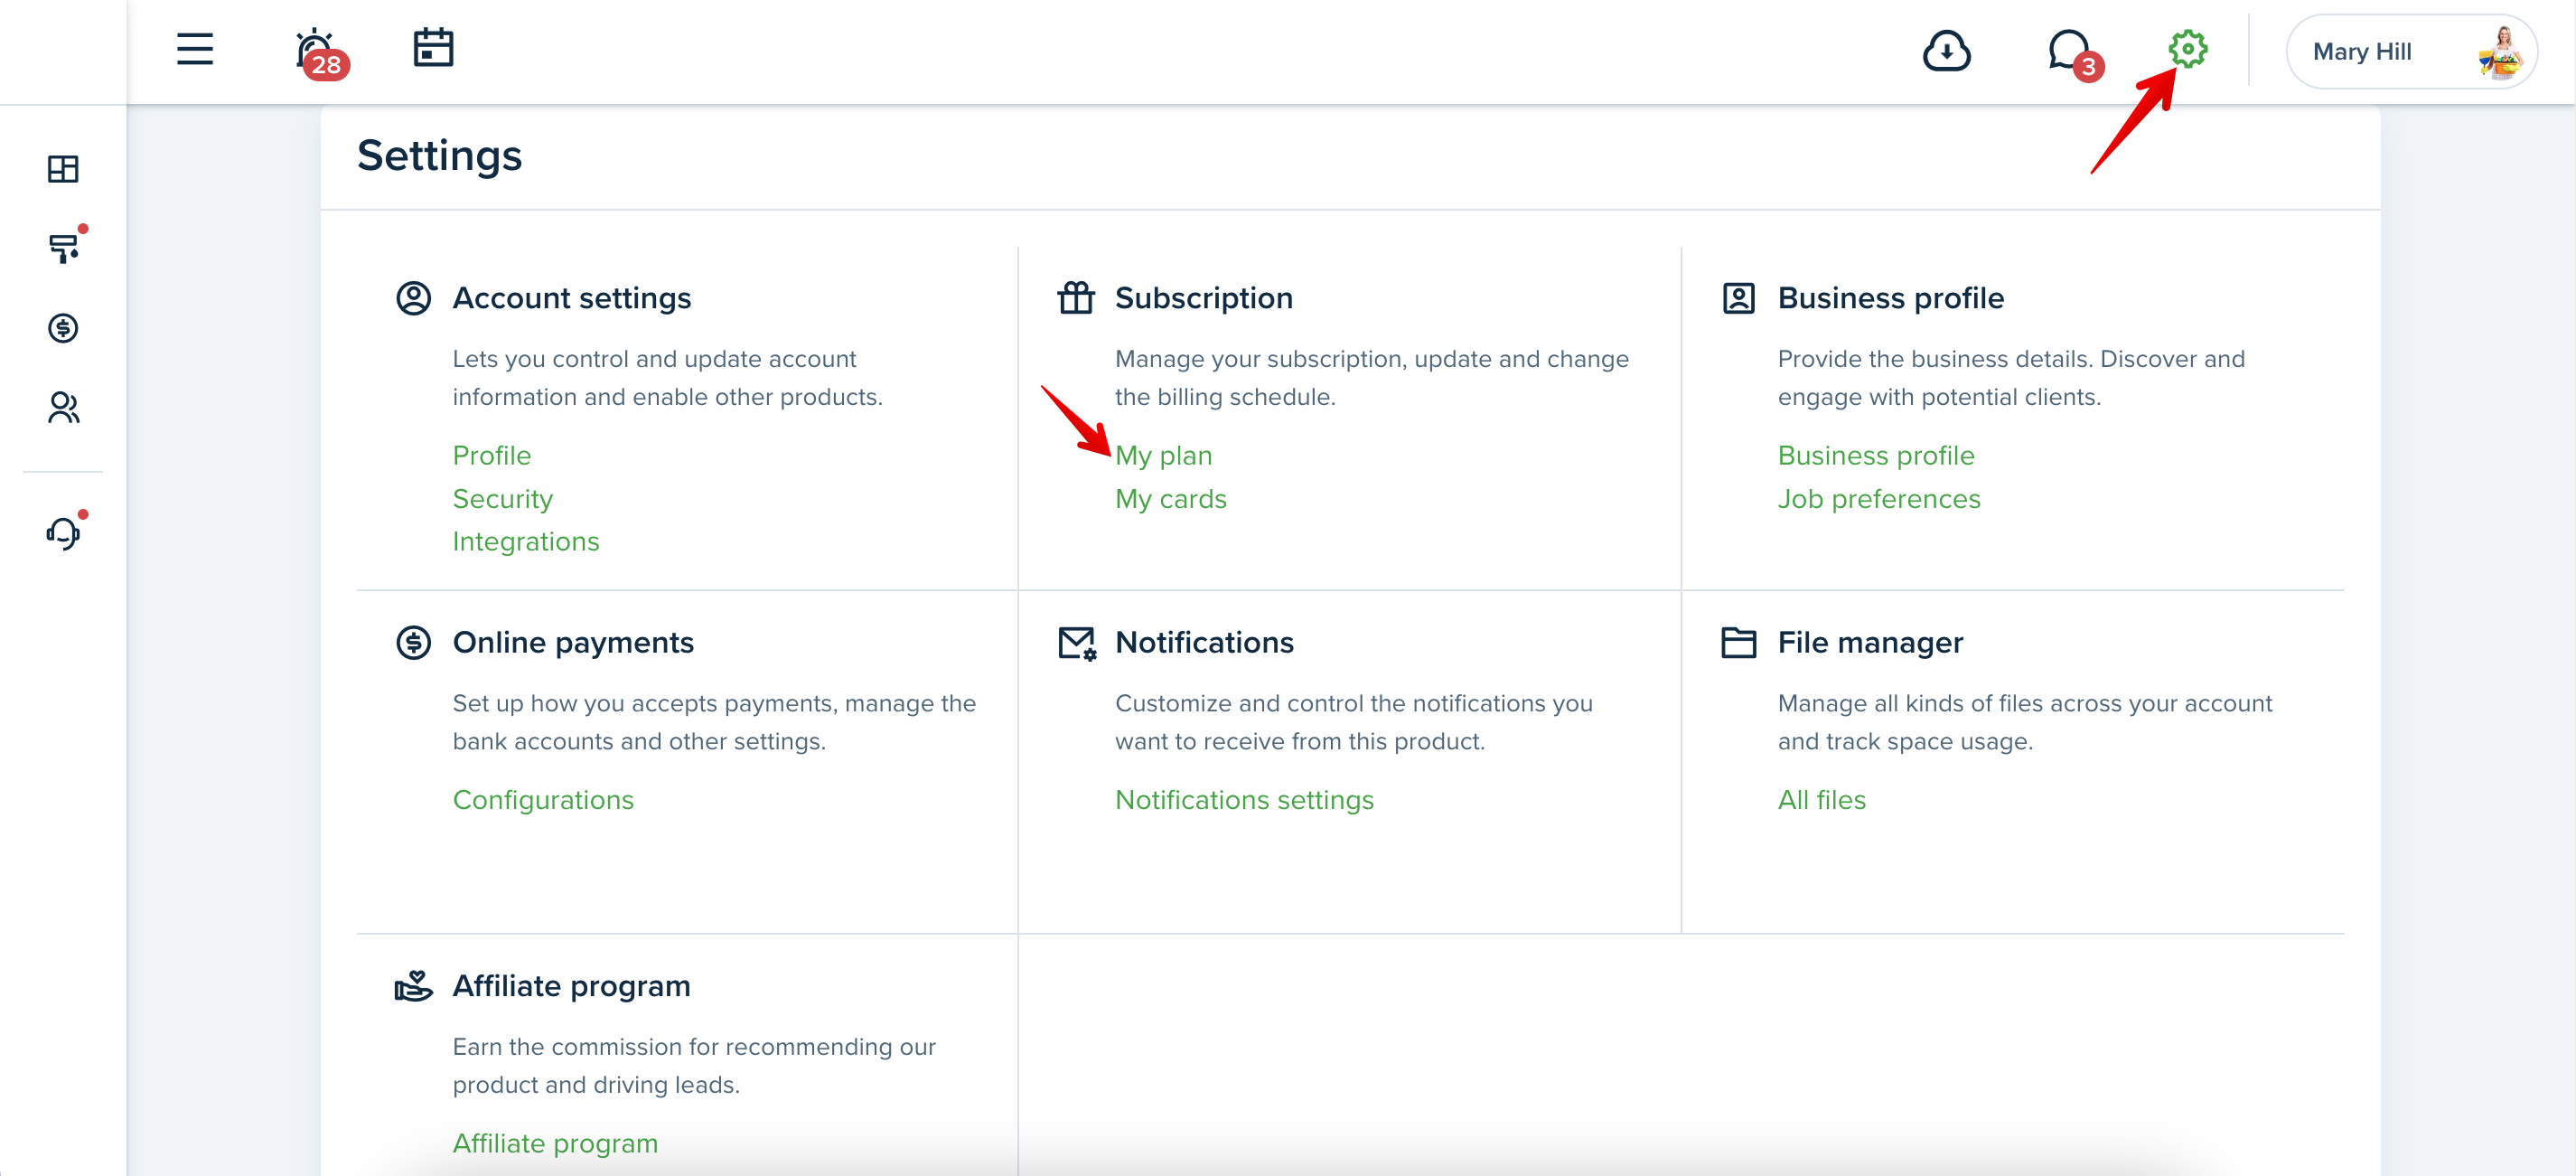Open All files link

[x=1821, y=799]
